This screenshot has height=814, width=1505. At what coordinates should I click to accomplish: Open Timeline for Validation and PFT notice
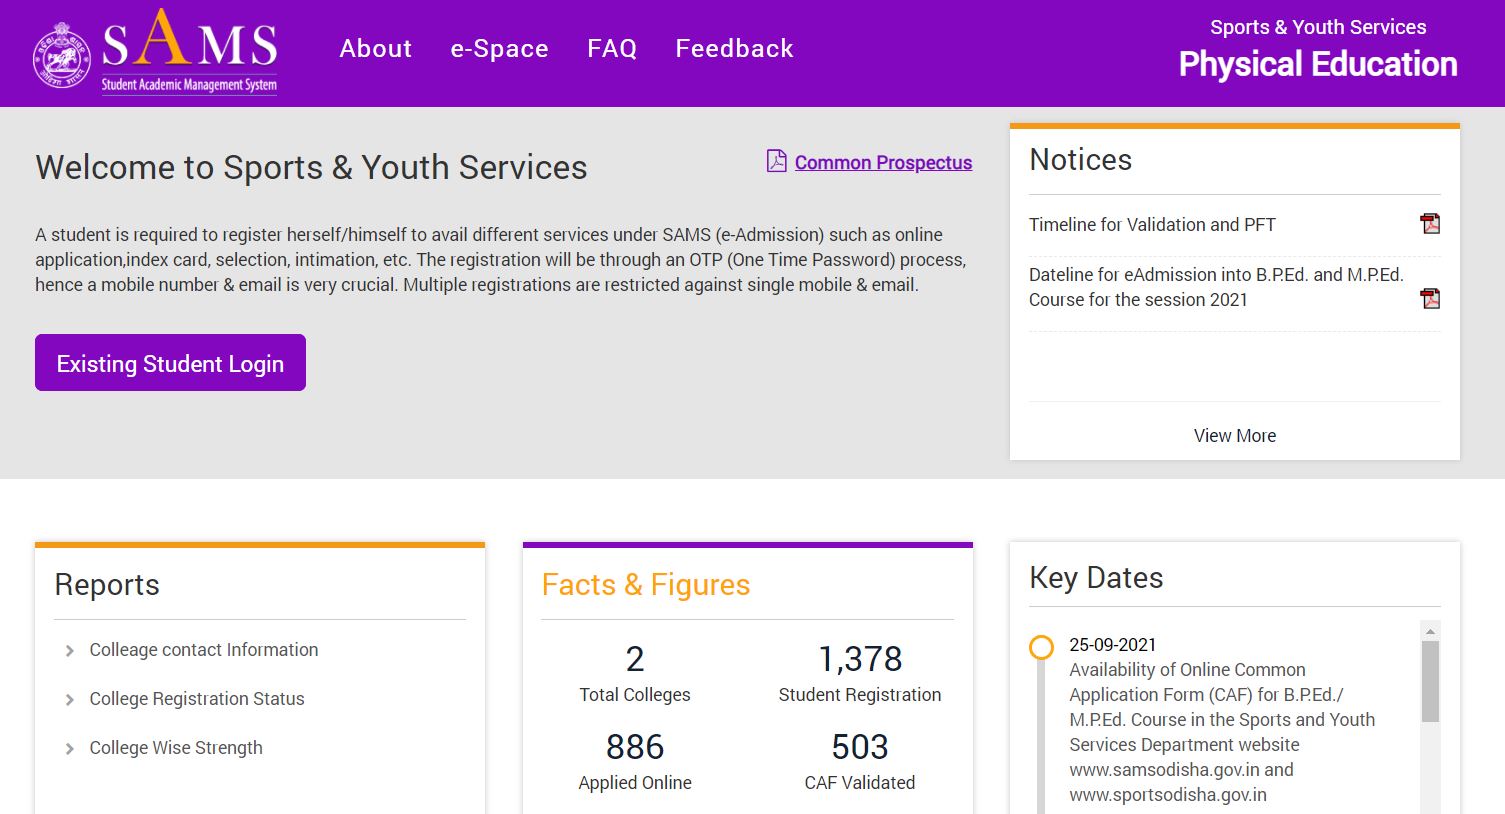1152,225
